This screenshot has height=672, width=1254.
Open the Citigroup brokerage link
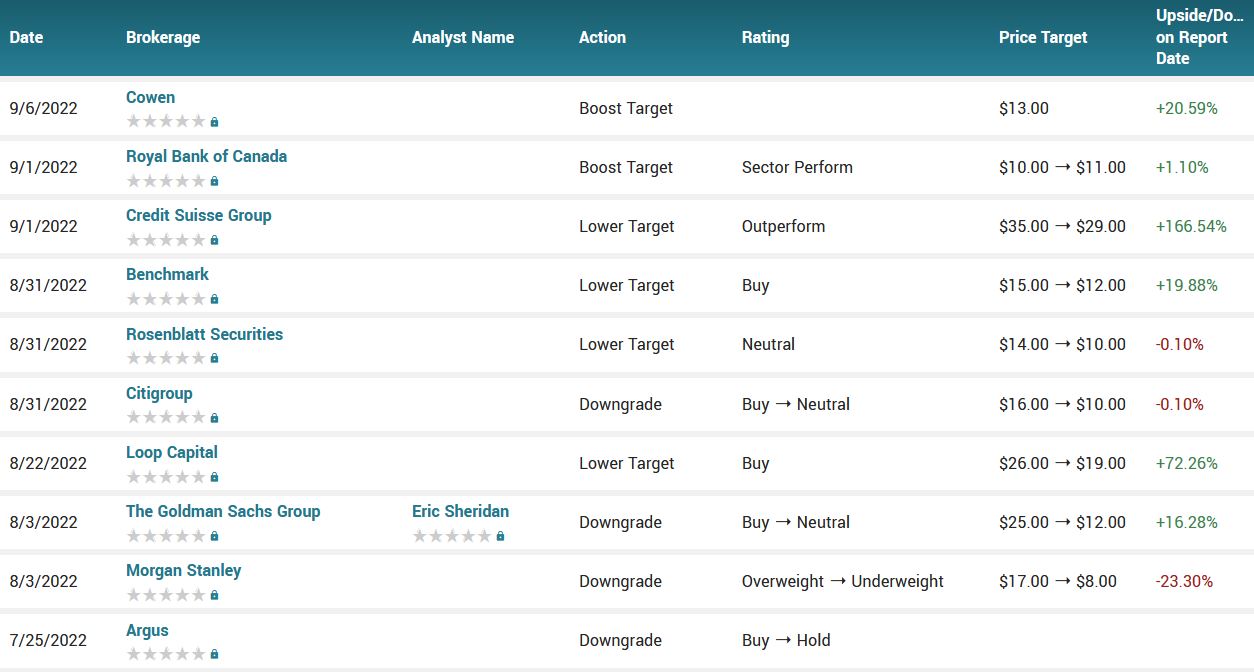pyautogui.click(x=159, y=393)
